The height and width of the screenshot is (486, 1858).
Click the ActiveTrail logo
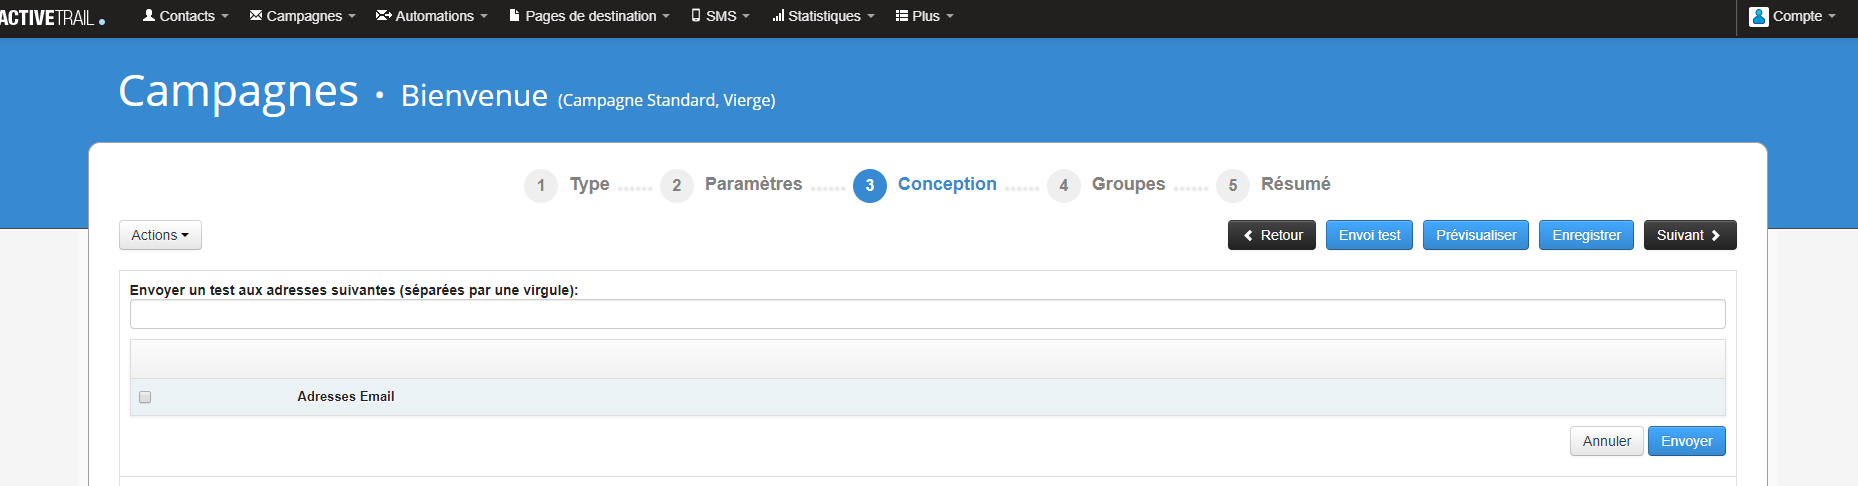[52, 17]
